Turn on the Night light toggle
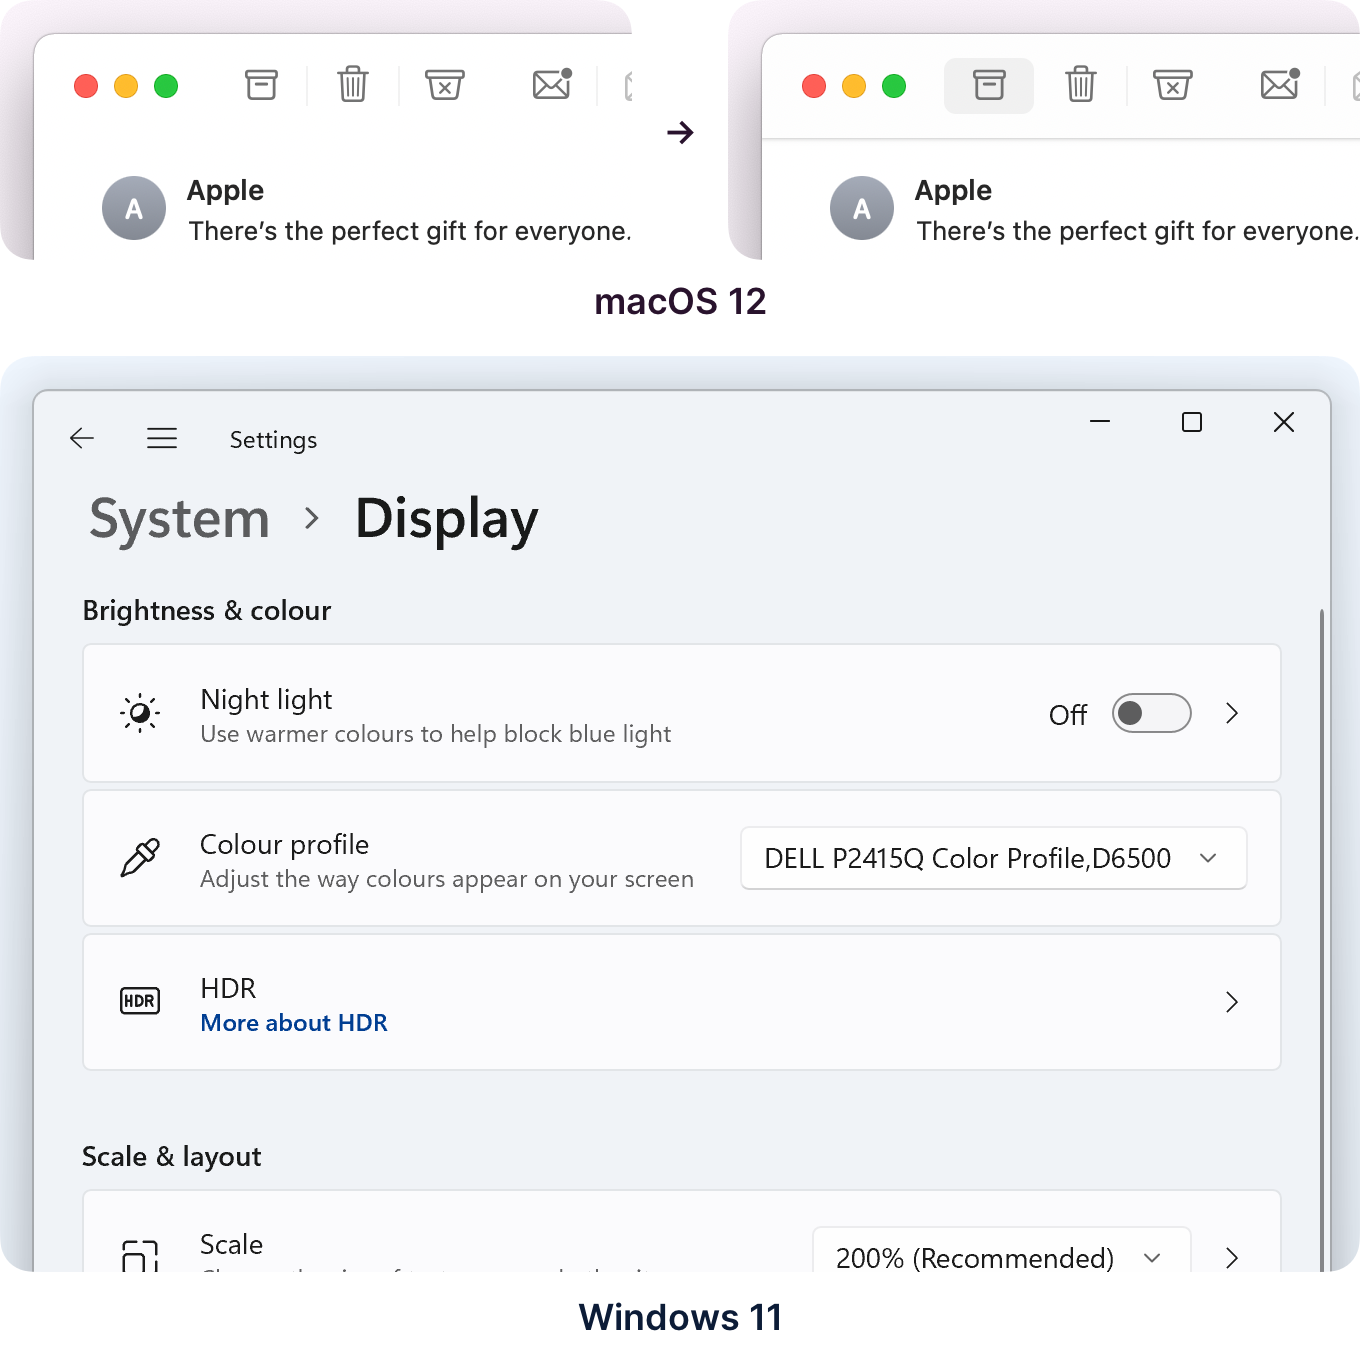1360x1360 pixels. [x=1152, y=713]
